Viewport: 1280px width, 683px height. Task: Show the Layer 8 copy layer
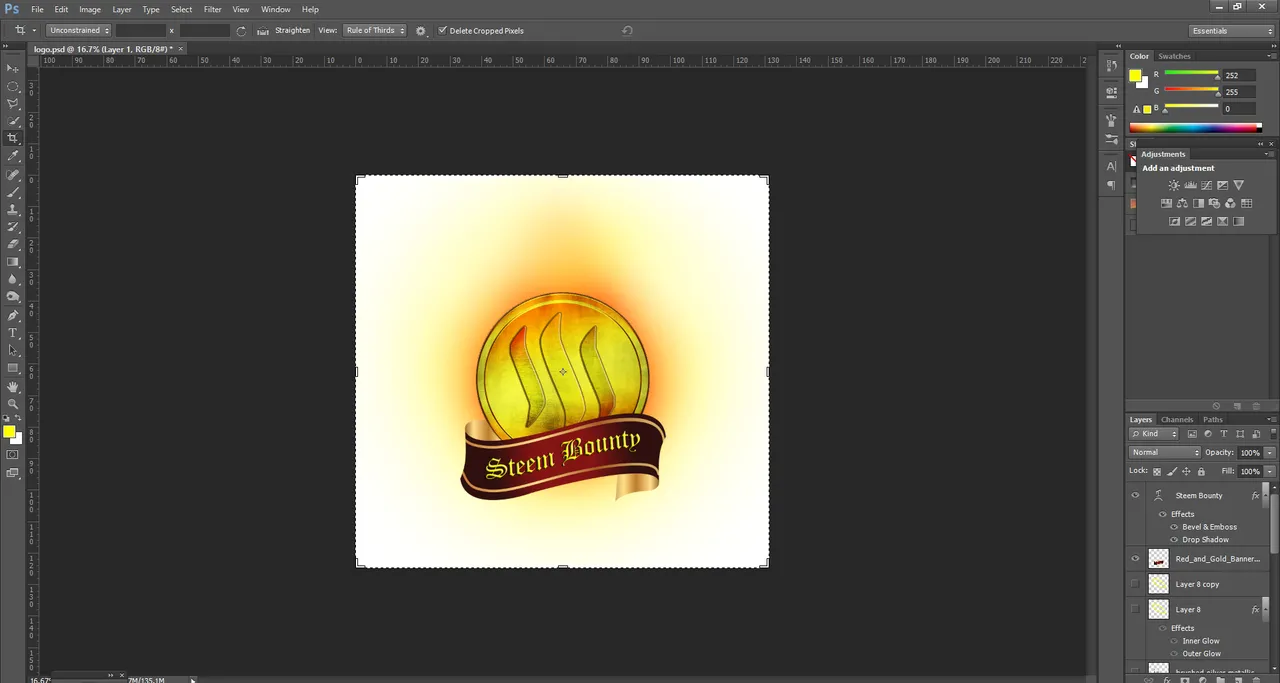tap(1135, 583)
